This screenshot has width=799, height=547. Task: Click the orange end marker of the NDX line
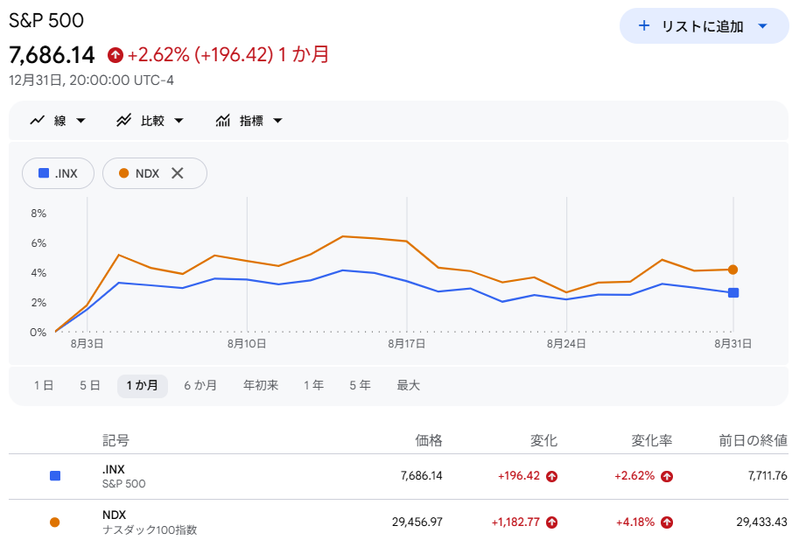pos(733,270)
